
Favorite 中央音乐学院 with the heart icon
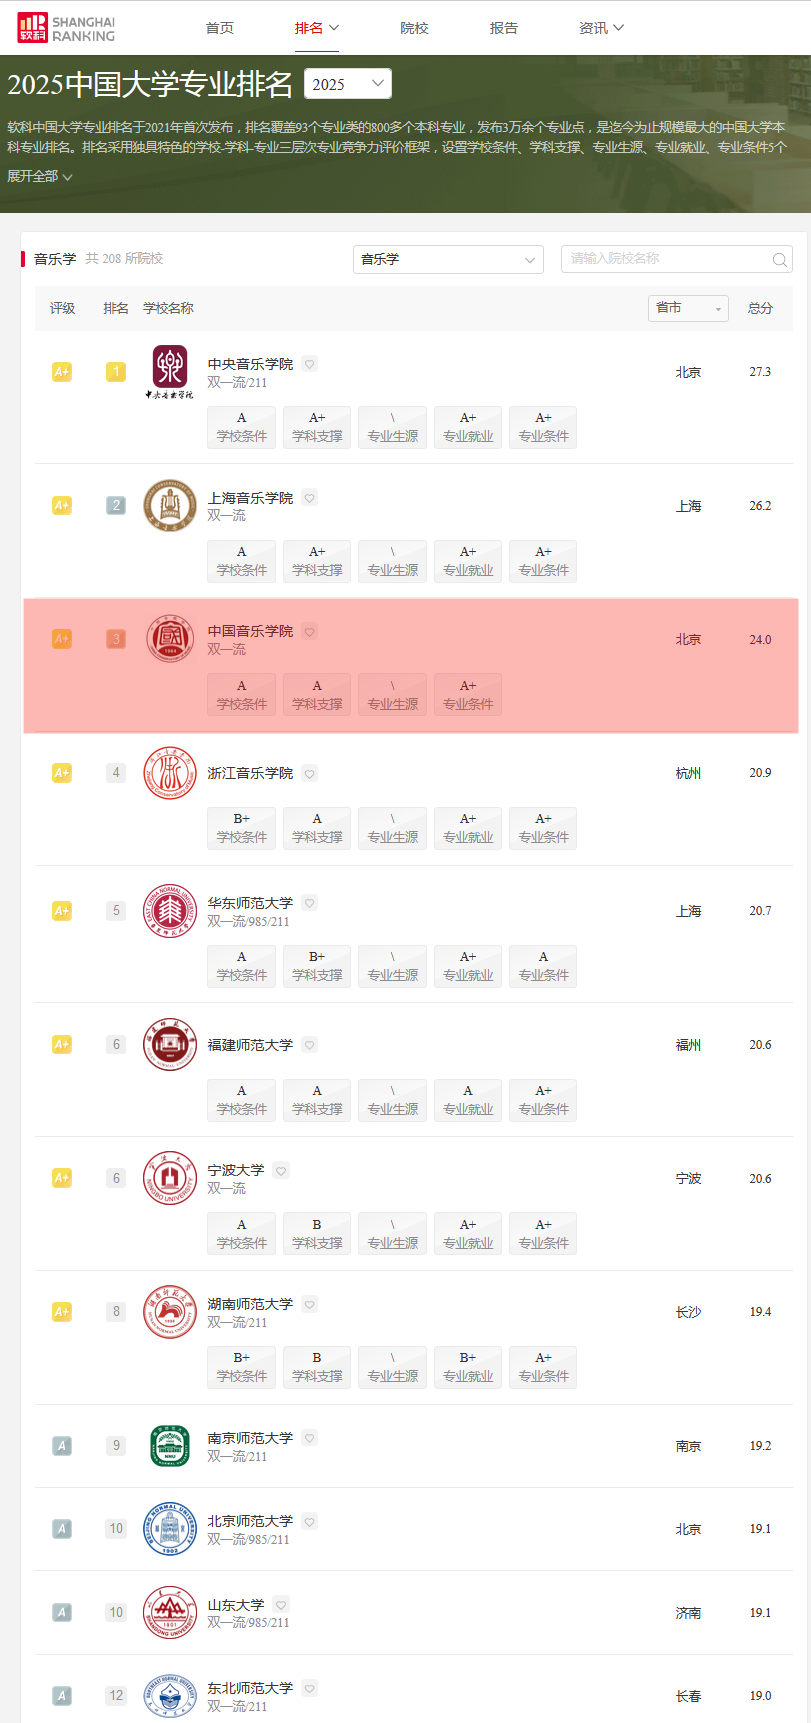[310, 364]
